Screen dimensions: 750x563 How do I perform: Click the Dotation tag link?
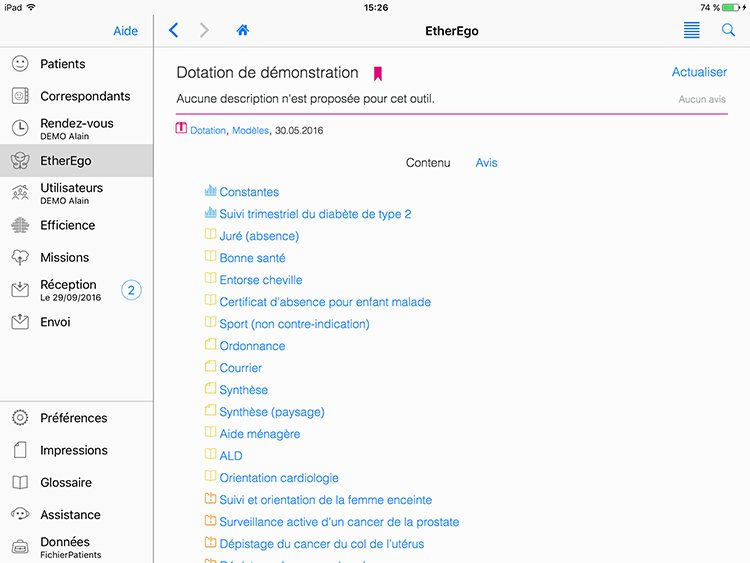(208, 130)
